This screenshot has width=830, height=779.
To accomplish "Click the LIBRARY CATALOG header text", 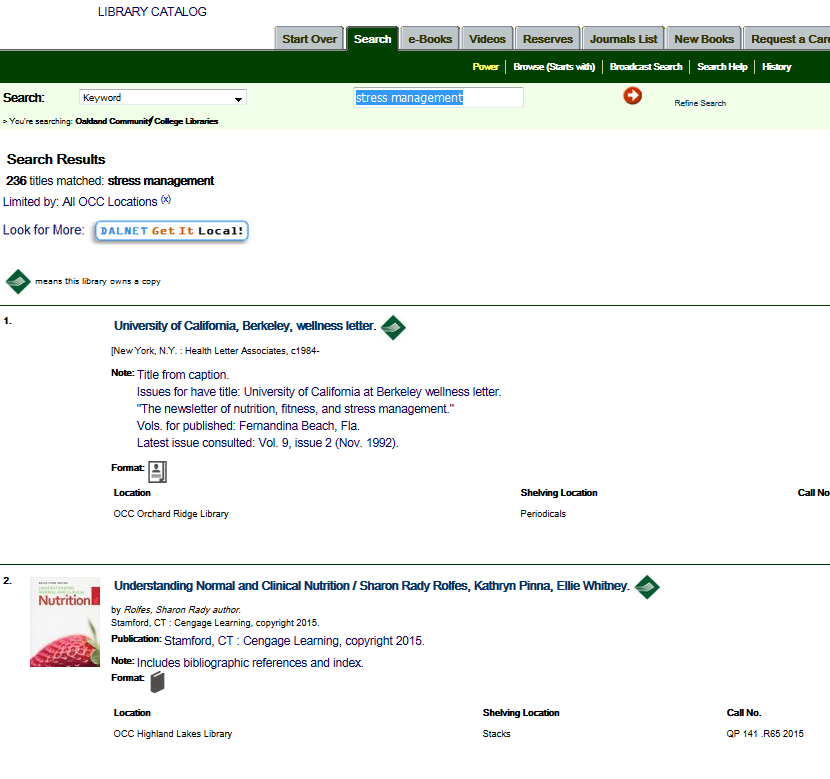I will click(150, 12).
